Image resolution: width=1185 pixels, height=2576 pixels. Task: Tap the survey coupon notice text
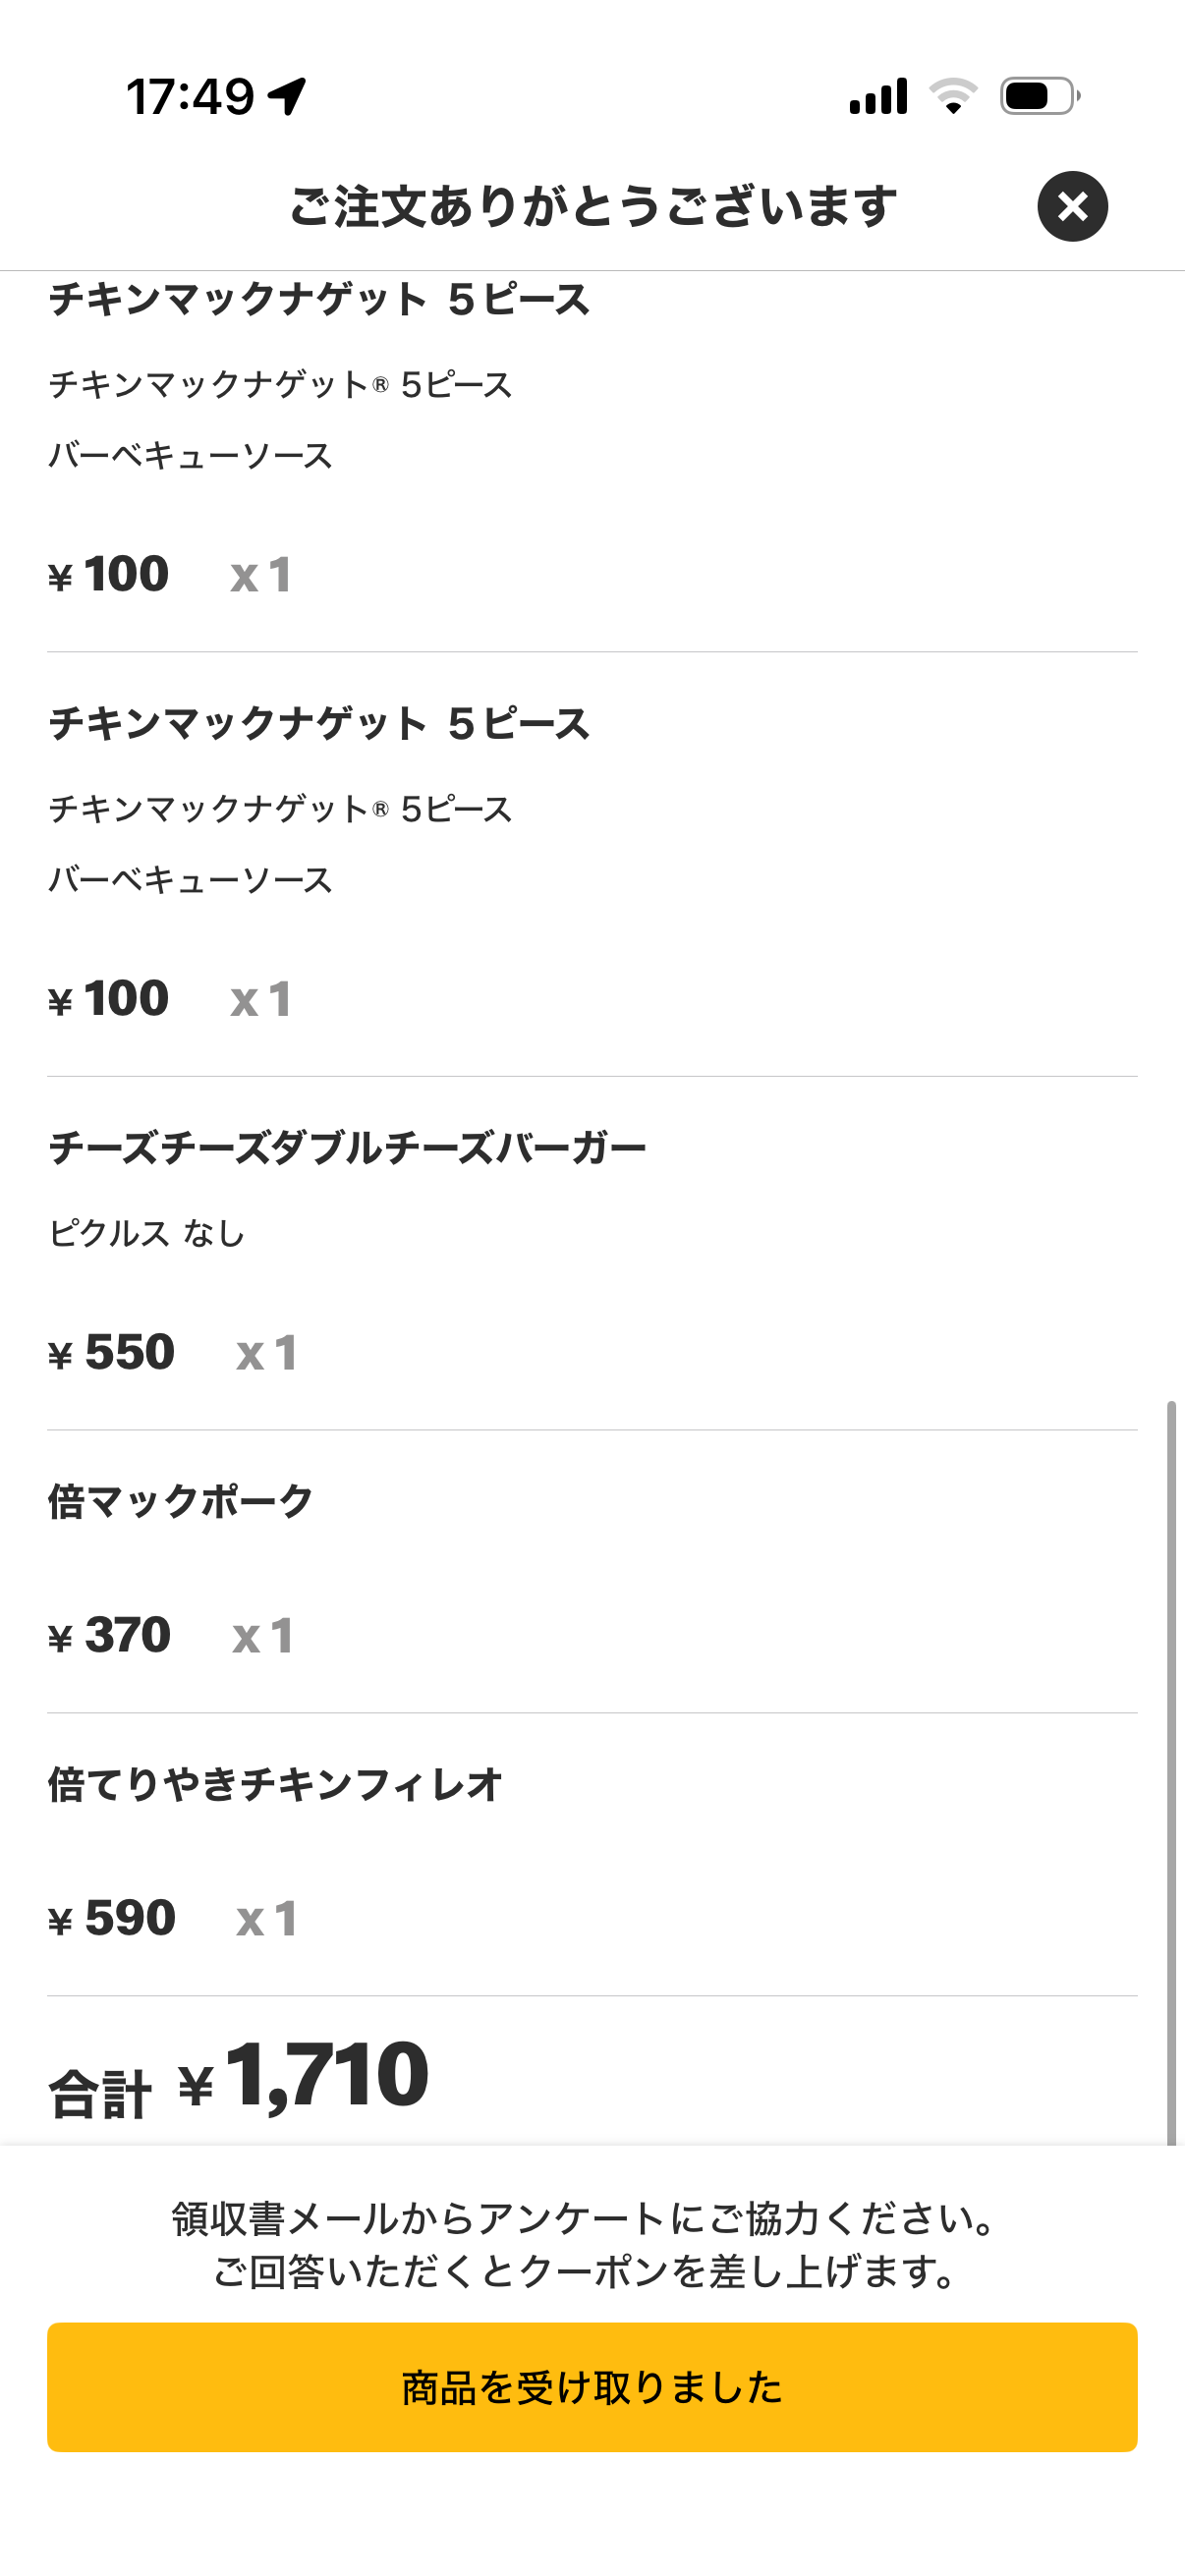click(585, 2245)
